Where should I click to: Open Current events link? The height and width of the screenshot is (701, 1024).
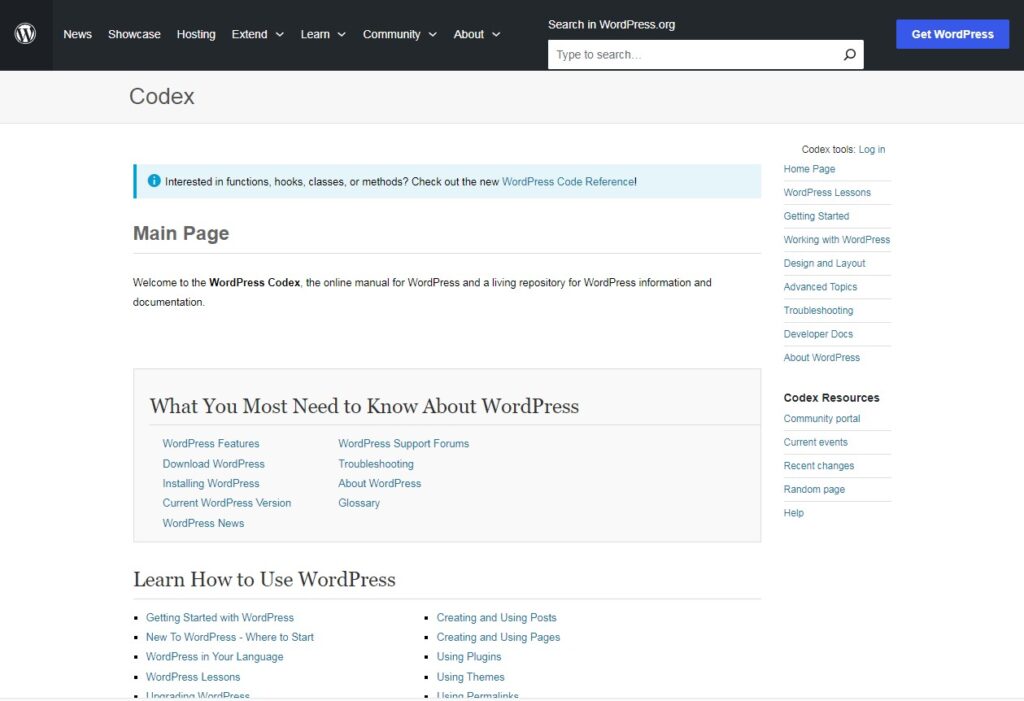pos(816,442)
